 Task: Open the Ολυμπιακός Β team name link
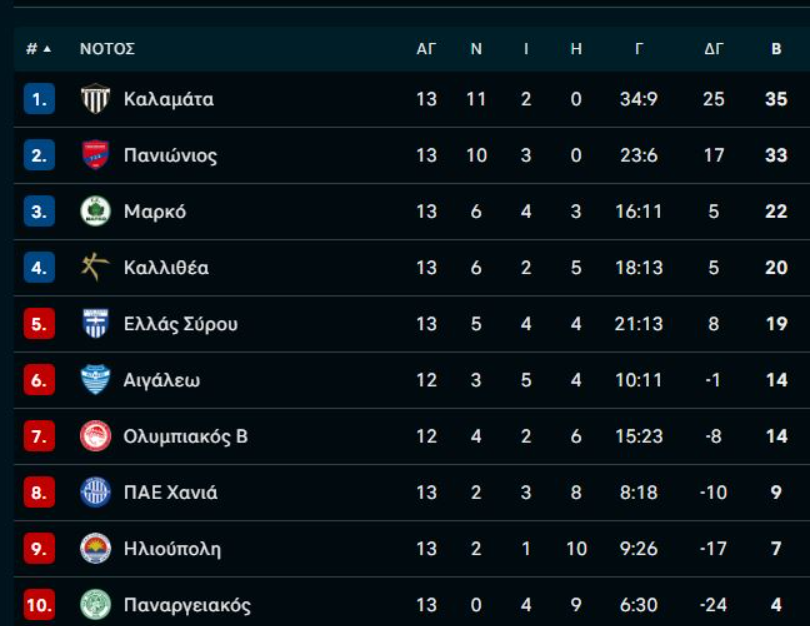tap(185, 436)
